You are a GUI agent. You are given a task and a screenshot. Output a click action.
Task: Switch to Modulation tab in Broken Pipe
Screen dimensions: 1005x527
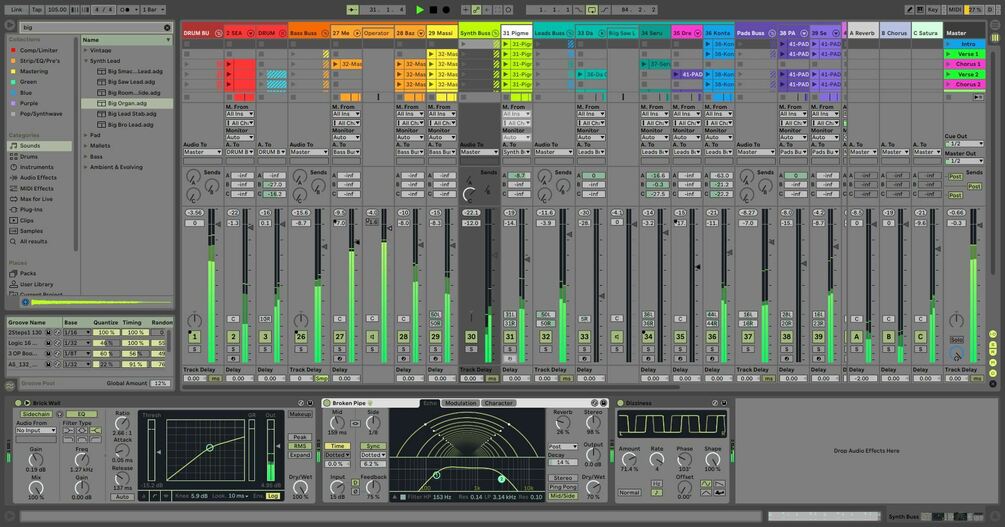tap(460, 403)
